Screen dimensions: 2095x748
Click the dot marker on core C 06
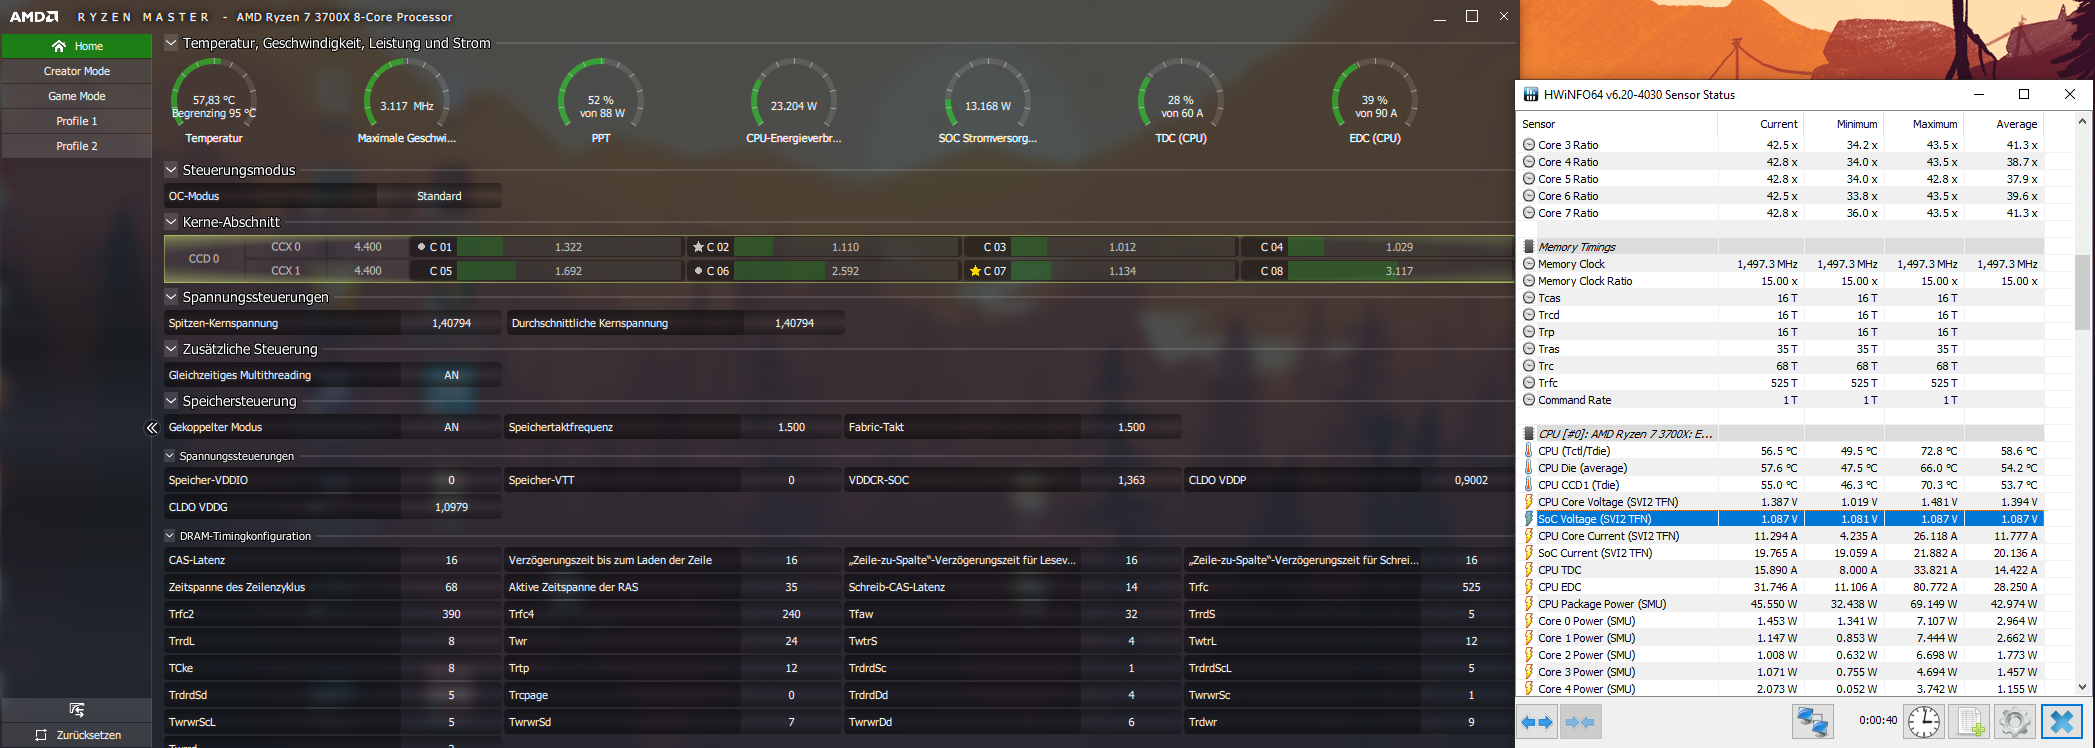click(698, 271)
